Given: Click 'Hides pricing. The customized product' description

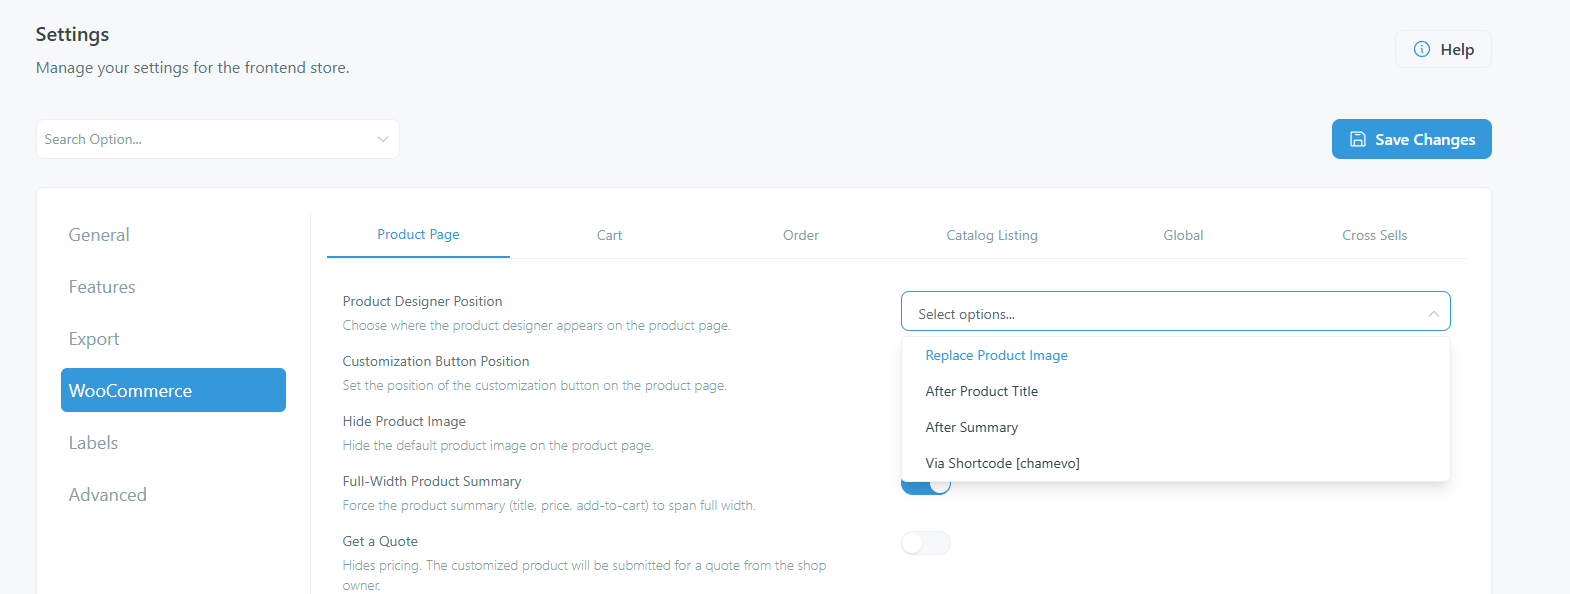Looking at the screenshot, I should 584,575.
